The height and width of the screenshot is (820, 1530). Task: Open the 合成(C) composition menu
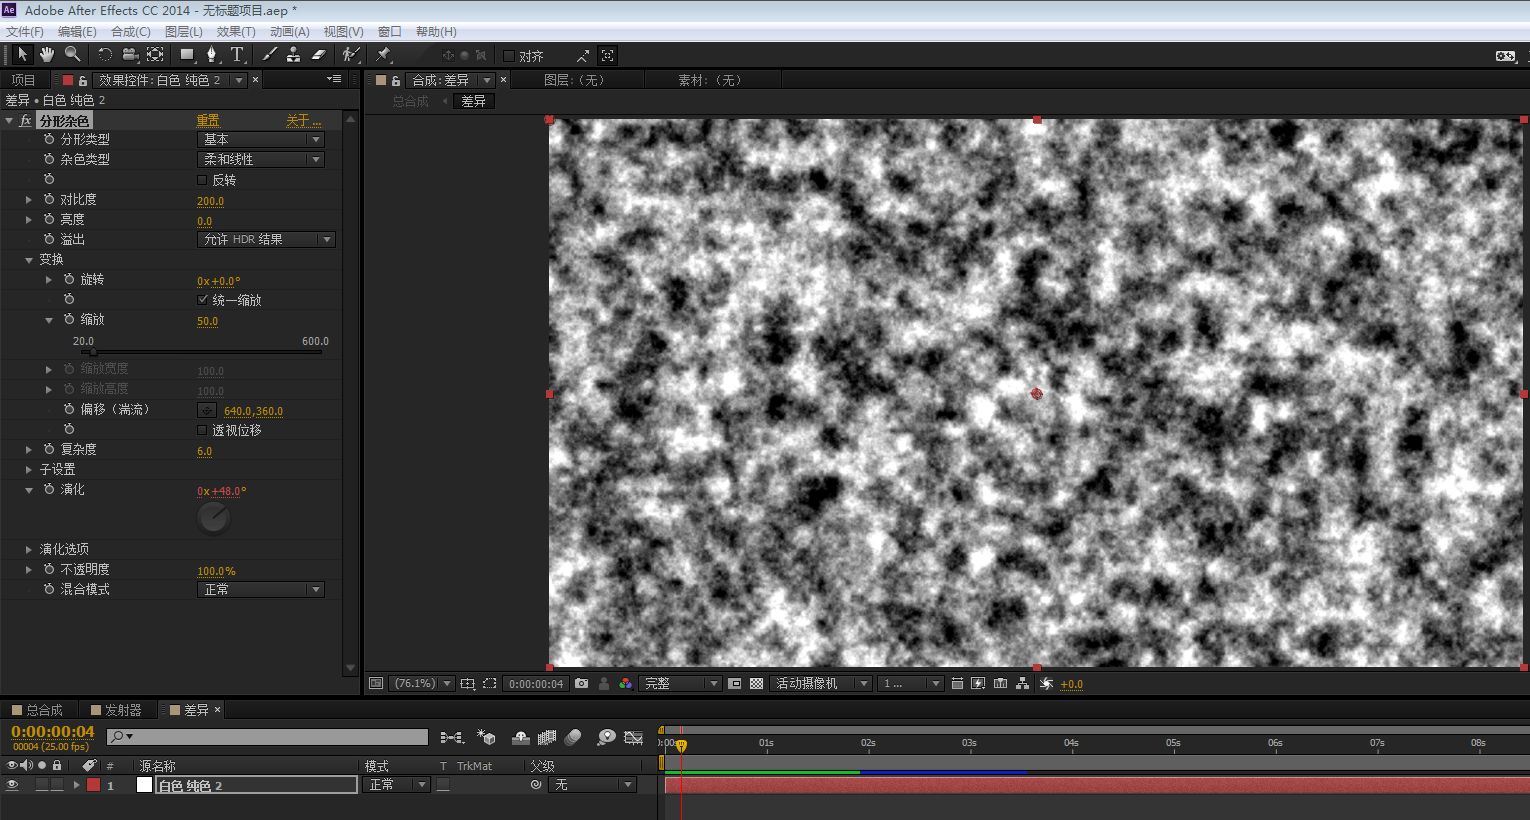(x=130, y=32)
